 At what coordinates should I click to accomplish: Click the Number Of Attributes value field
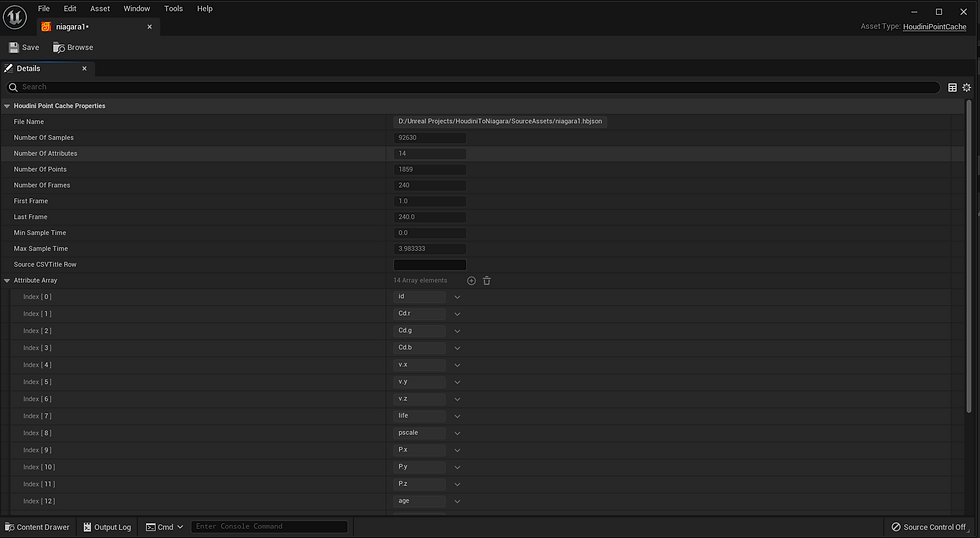pos(430,153)
